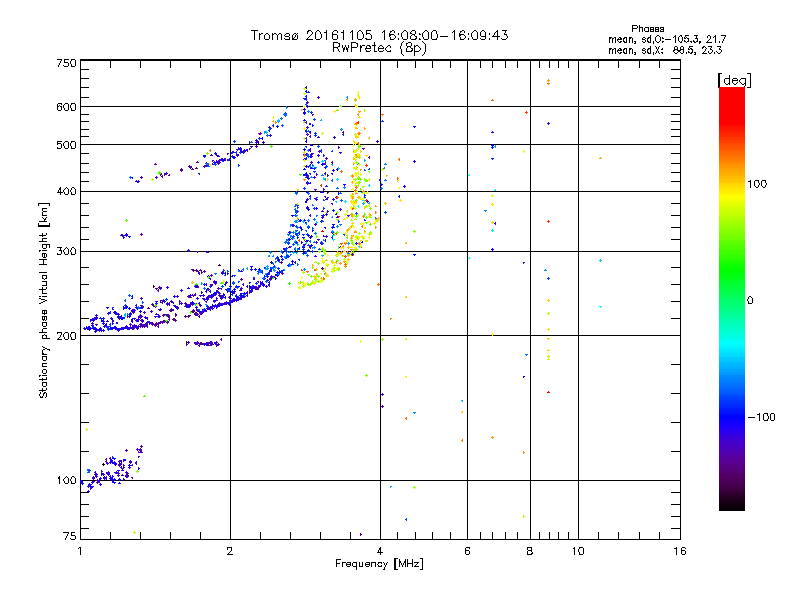The width and height of the screenshot is (800, 600).
Task: Select the "mean, sd,X: 88.5, 23.3" line
Action: [665, 50]
